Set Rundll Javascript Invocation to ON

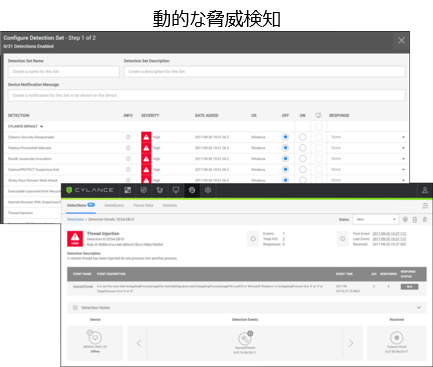coord(303,159)
